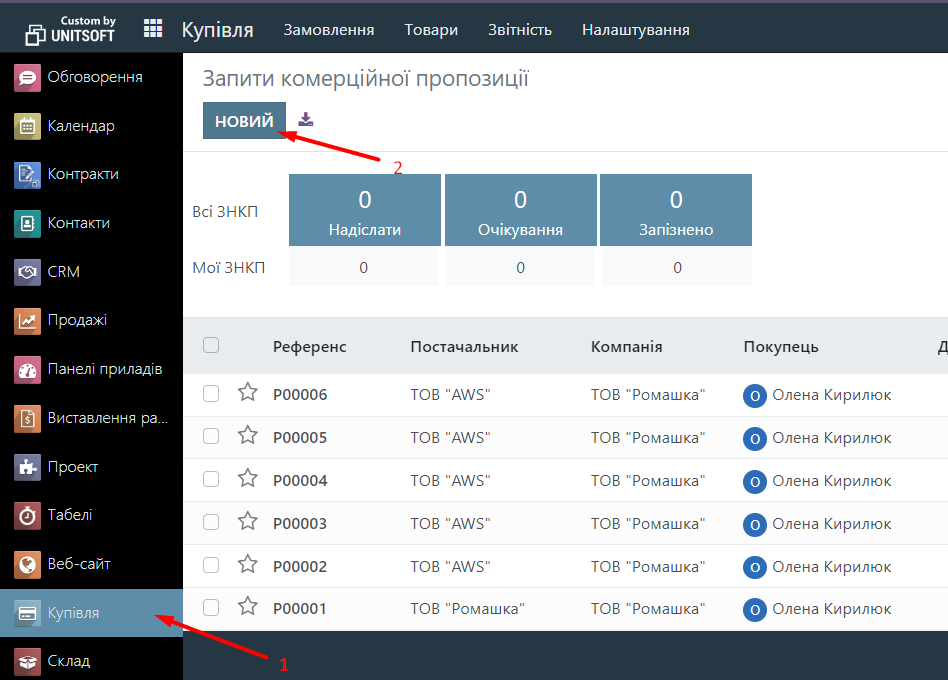This screenshot has width=948, height=680.
Task: Filter by Надіслати dashboard card
Action: point(365,210)
